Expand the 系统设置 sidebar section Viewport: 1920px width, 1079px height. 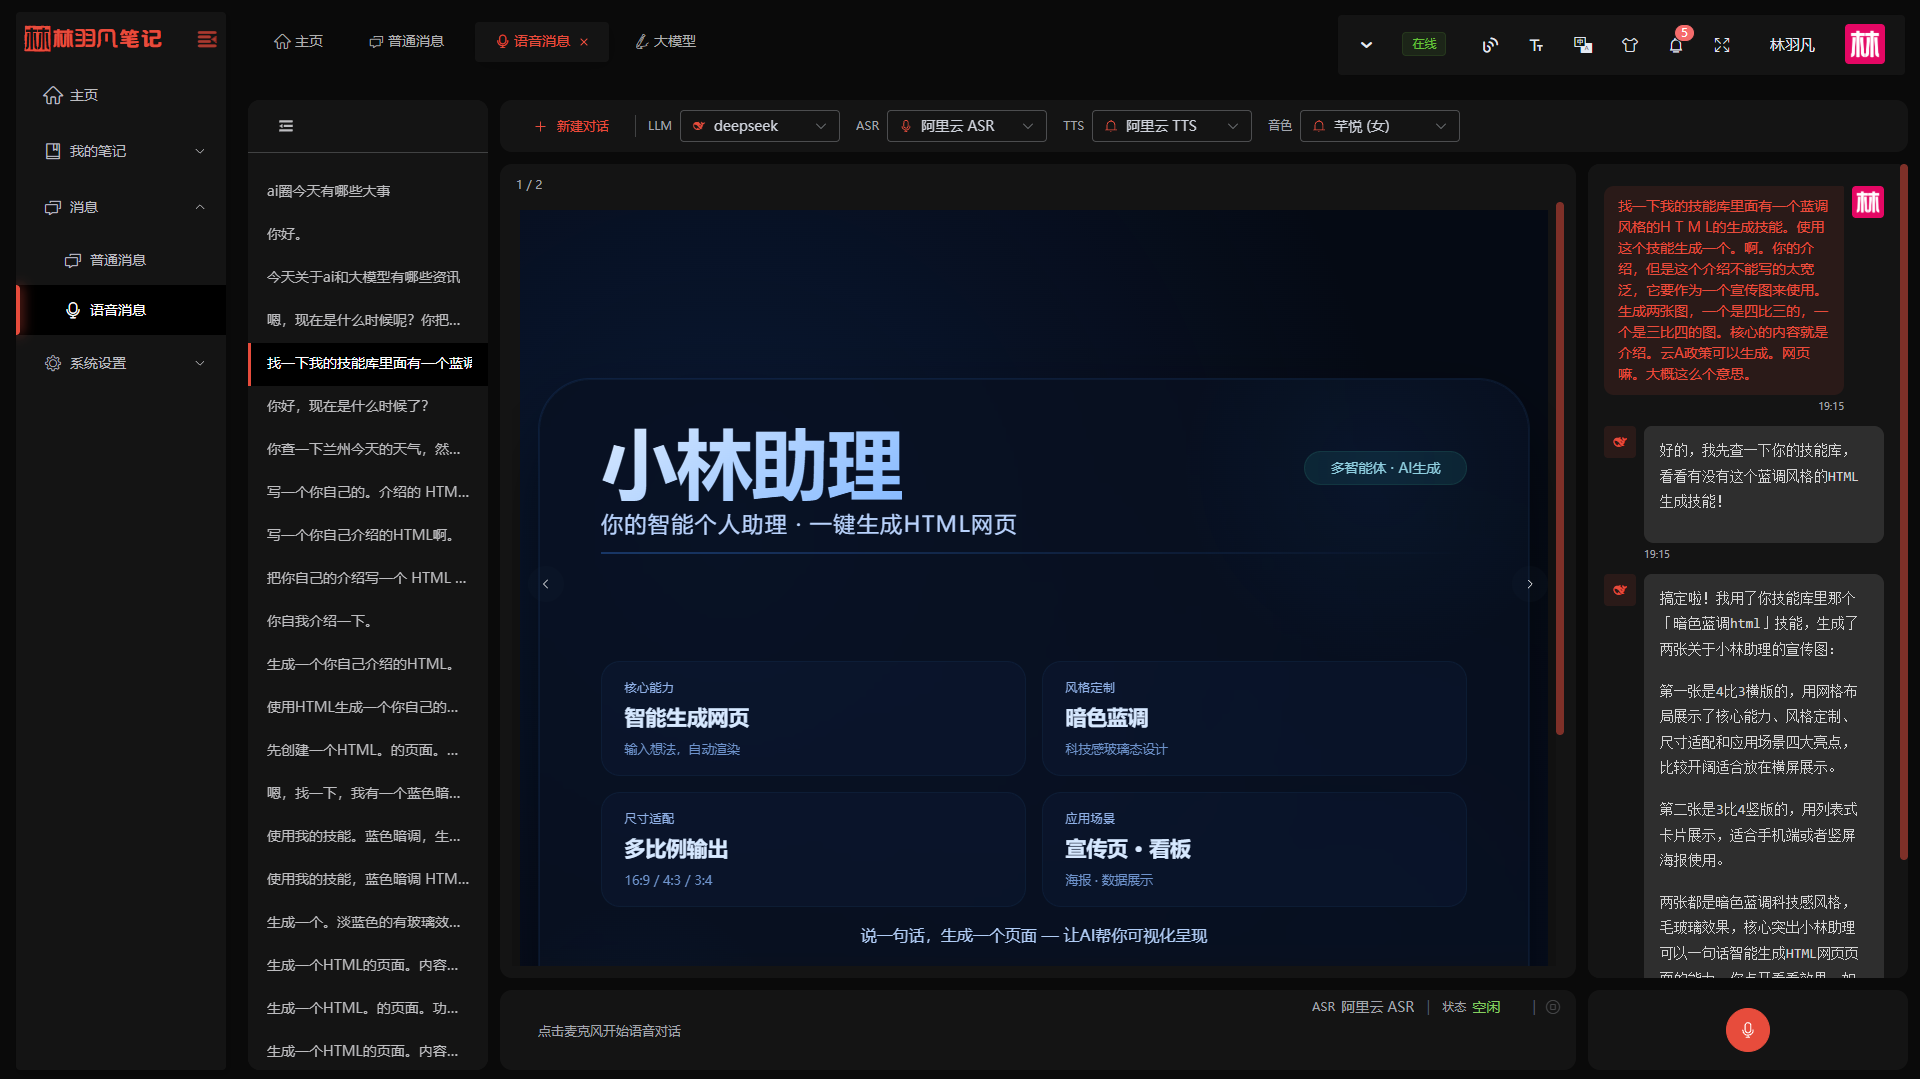point(121,363)
